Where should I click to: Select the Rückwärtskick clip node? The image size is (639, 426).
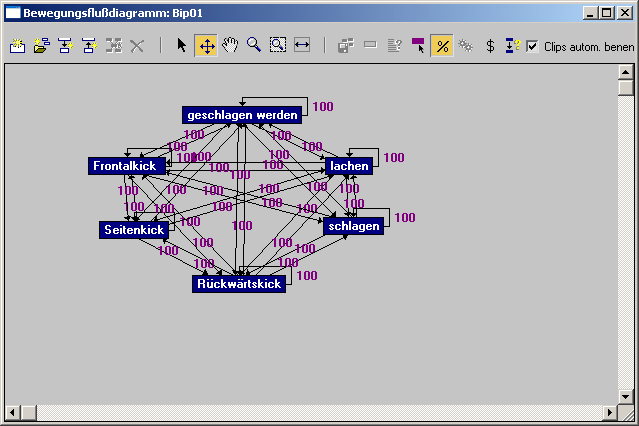tap(239, 284)
